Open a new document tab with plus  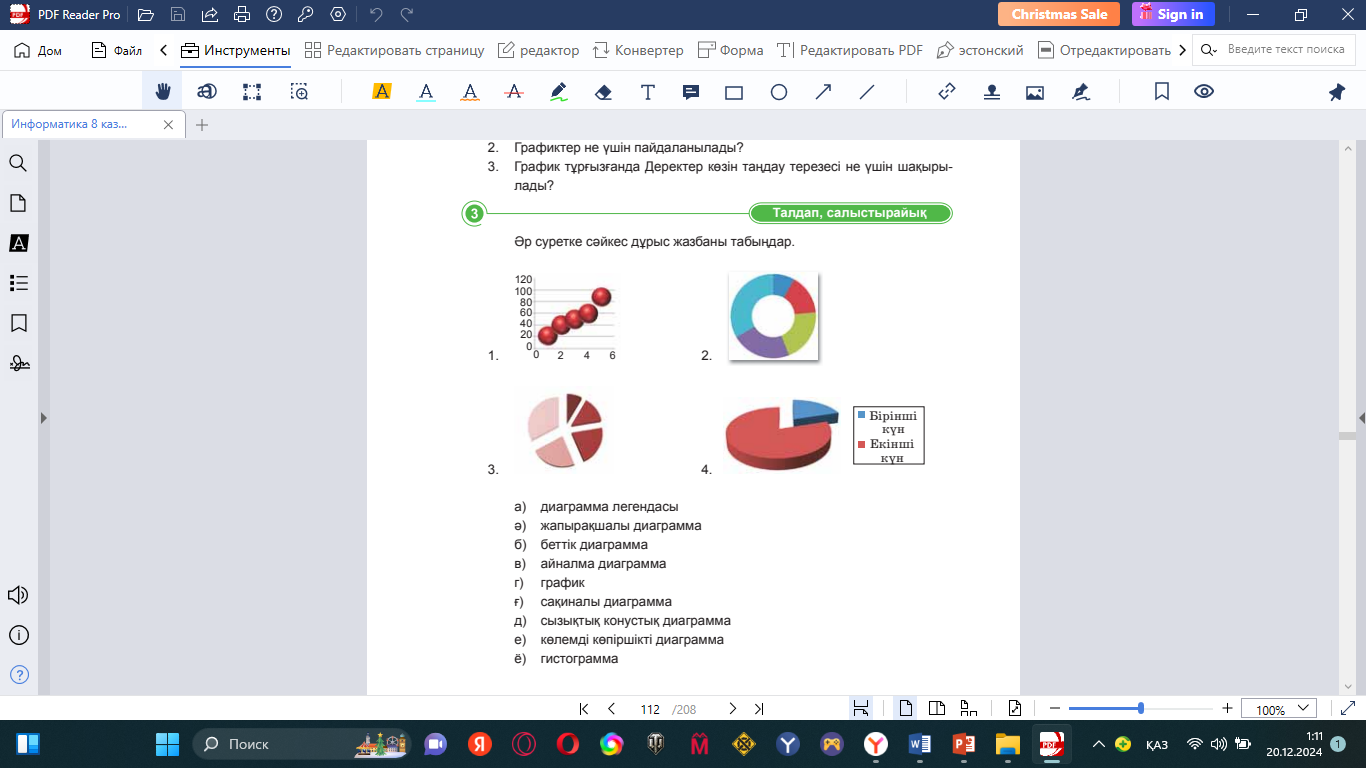[202, 125]
